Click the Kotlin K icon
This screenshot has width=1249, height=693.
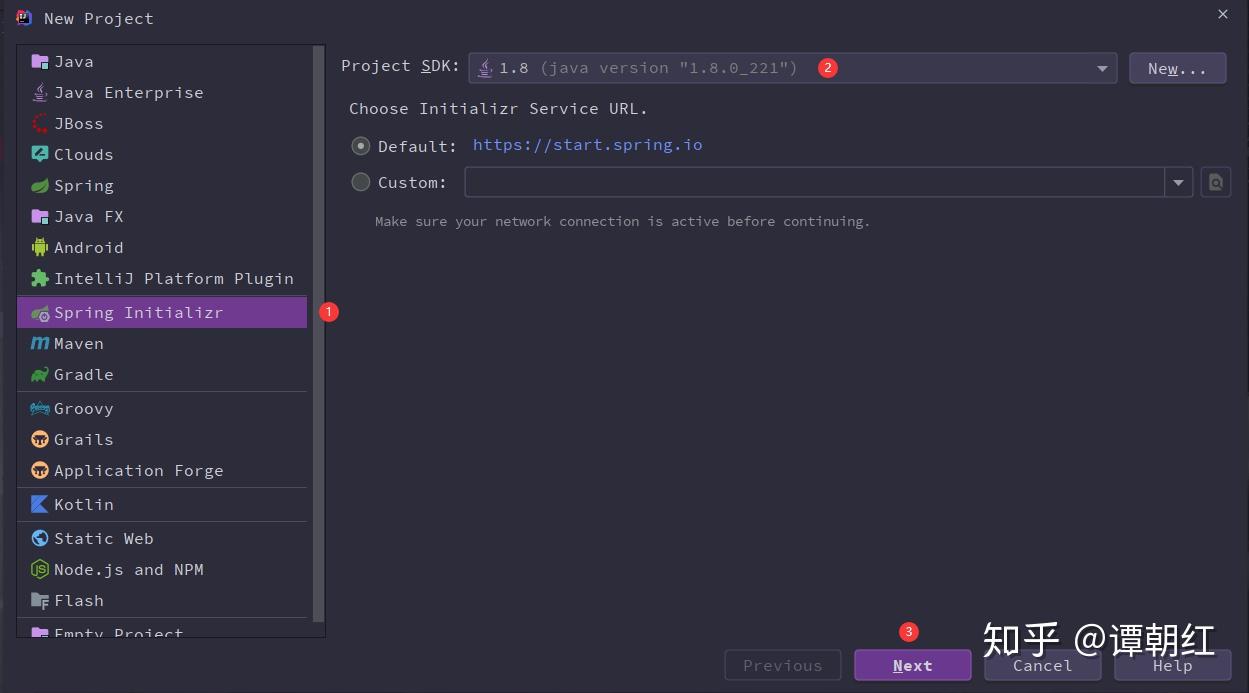click(40, 504)
